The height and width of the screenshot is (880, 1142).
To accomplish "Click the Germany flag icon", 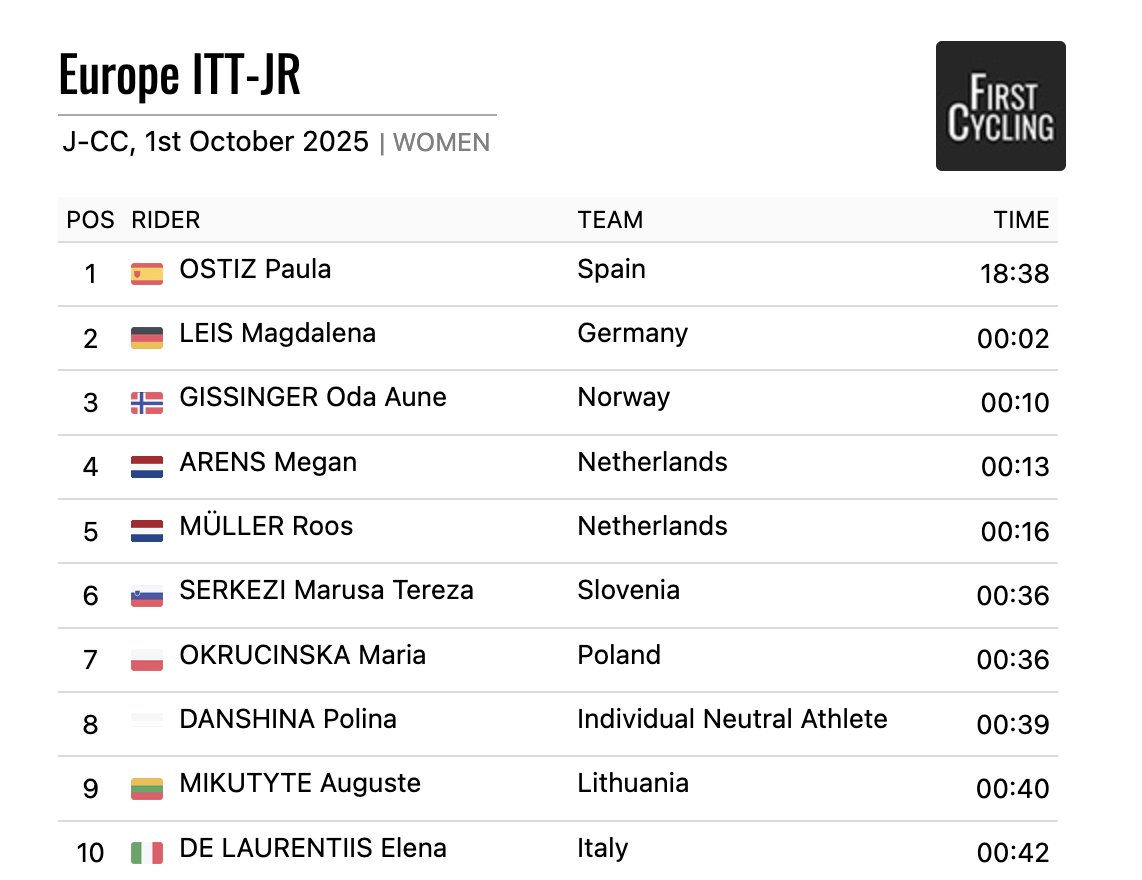I will [x=147, y=338].
